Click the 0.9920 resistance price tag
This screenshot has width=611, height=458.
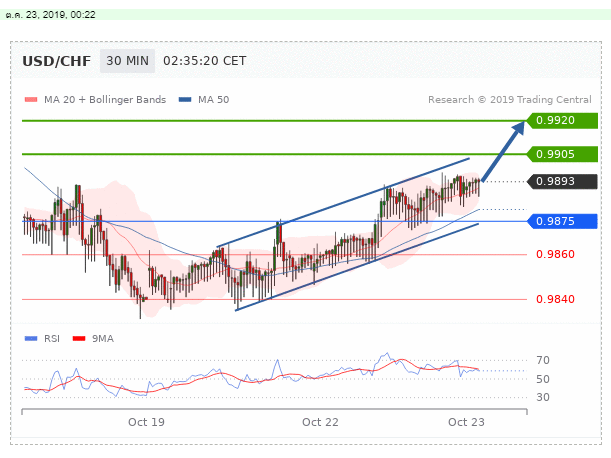pos(562,120)
